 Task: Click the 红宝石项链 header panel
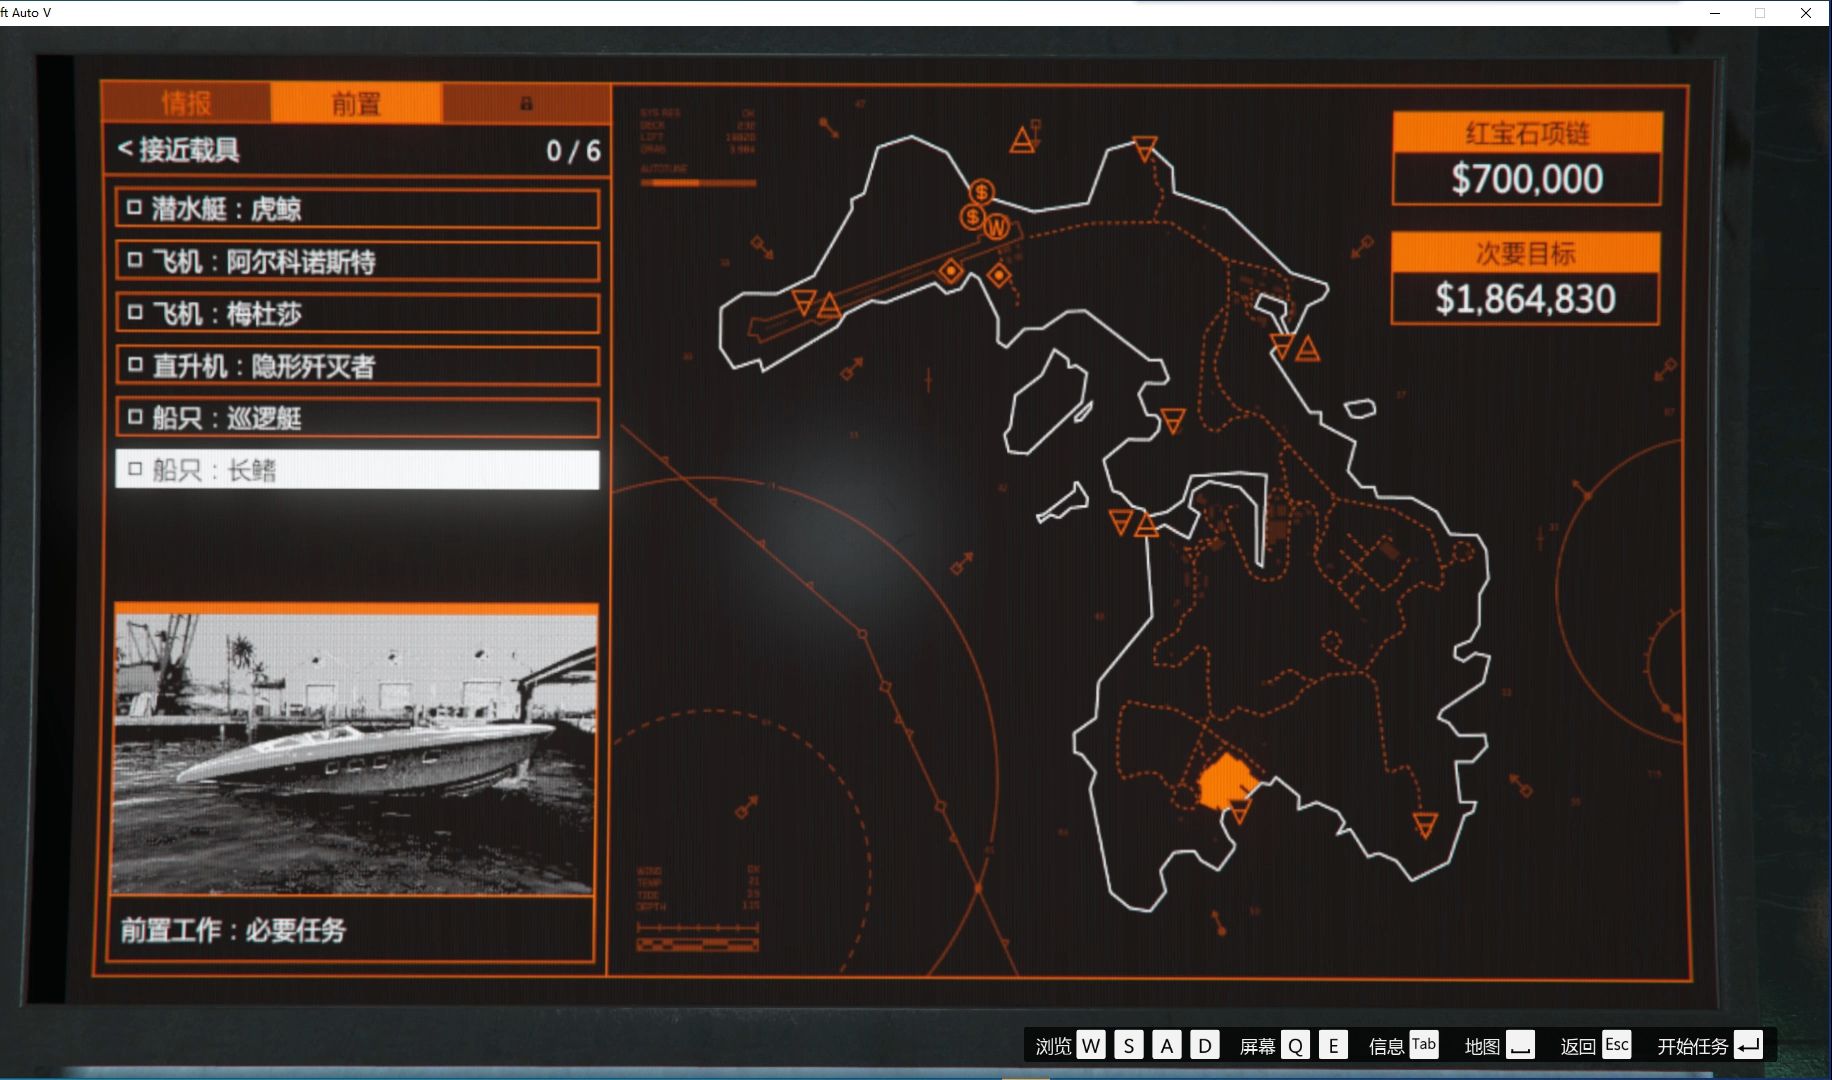click(x=1527, y=132)
